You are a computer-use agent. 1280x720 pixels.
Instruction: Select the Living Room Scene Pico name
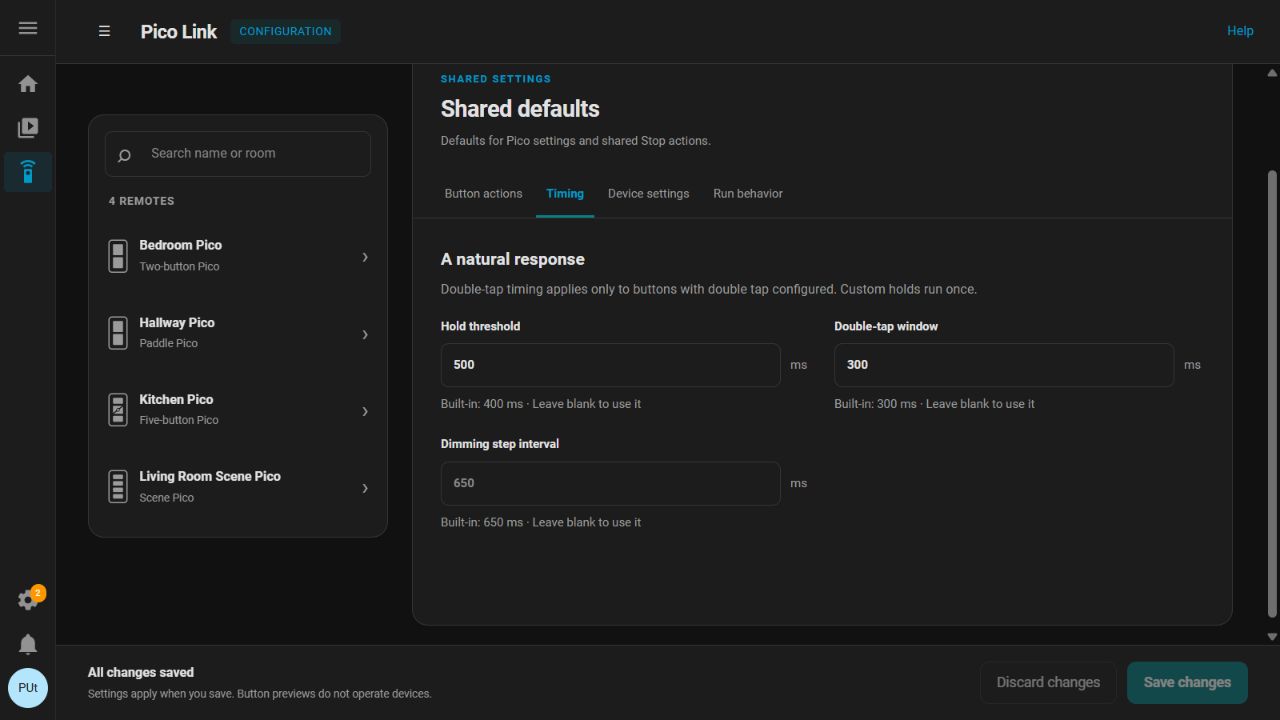(210, 476)
